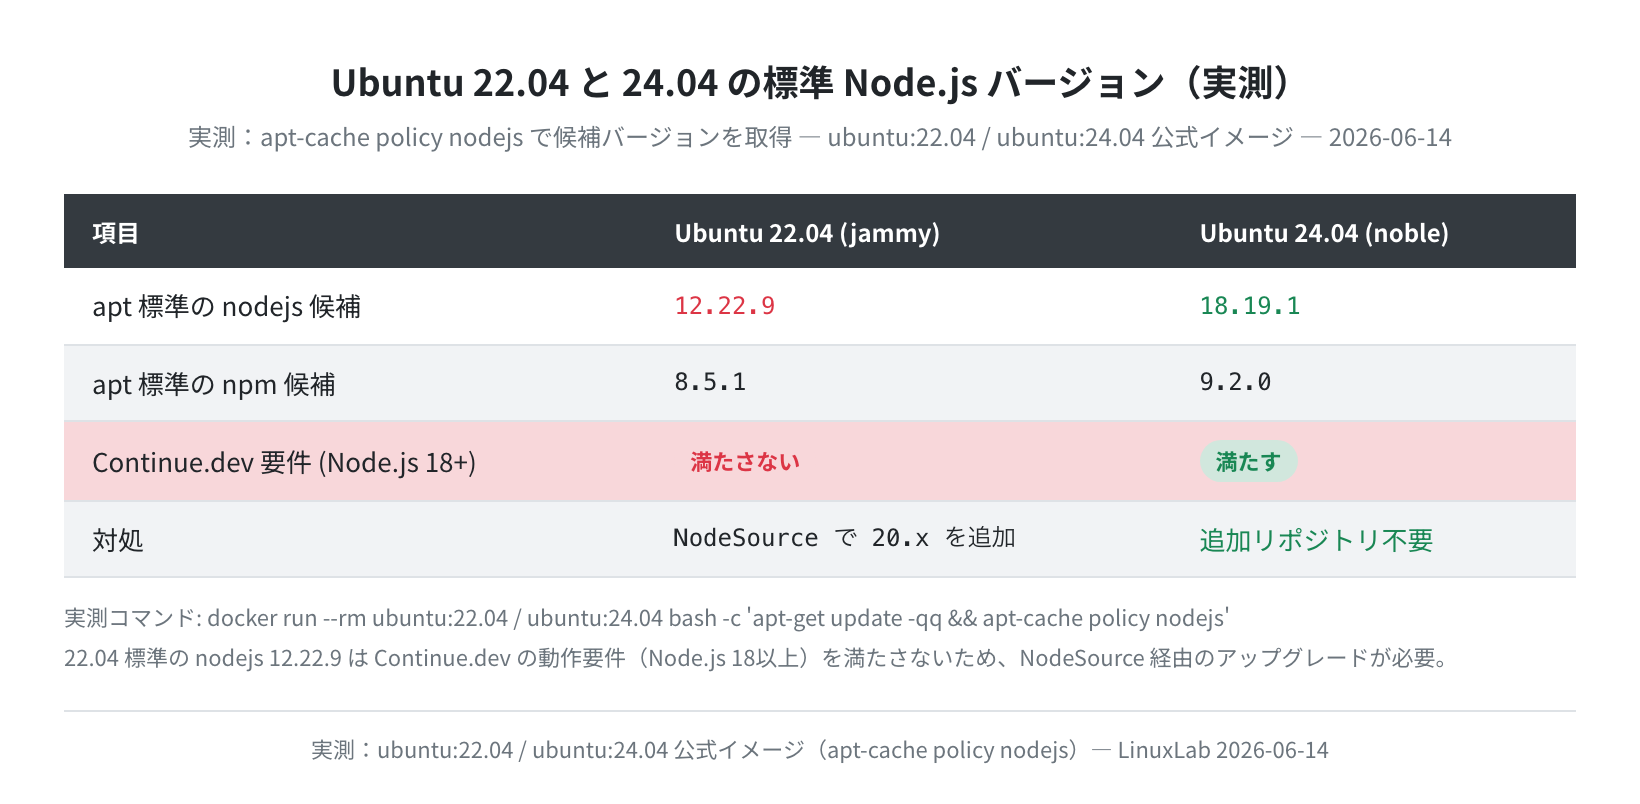Image resolution: width=1640 pixels, height=804 pixels.
Task: Click the npm version '8.5.1'
Action: [x=710, y=382]
